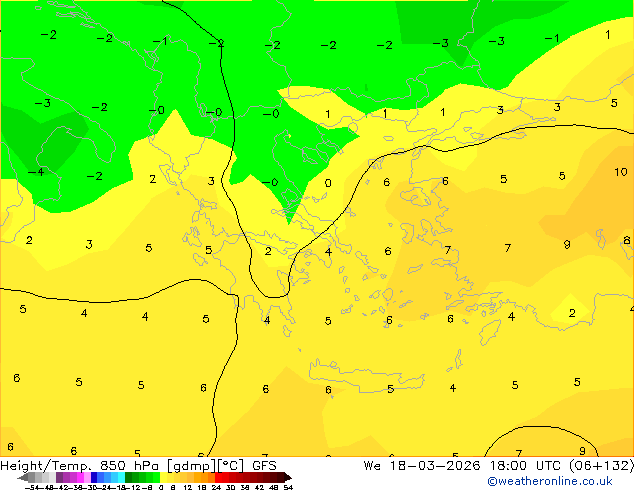Click the 'Height/Temp. 850 hPa' chart title
The image size is (634, 490).
click(x=79, y=466)
